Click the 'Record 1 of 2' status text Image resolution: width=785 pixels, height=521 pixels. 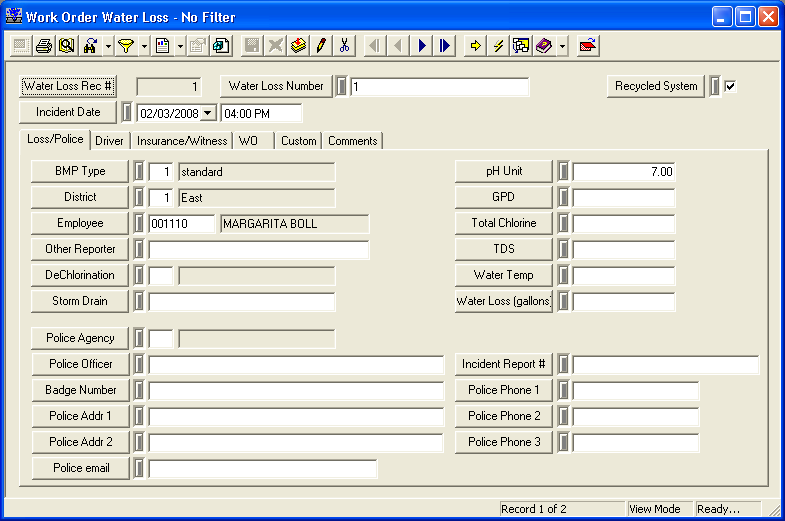pyautogui.click(x=534, y=509)
